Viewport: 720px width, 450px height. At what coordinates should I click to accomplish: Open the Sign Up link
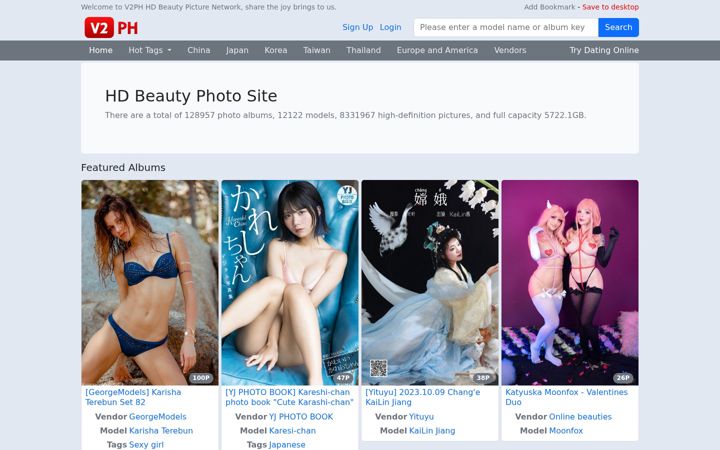(x=358, y=27)
